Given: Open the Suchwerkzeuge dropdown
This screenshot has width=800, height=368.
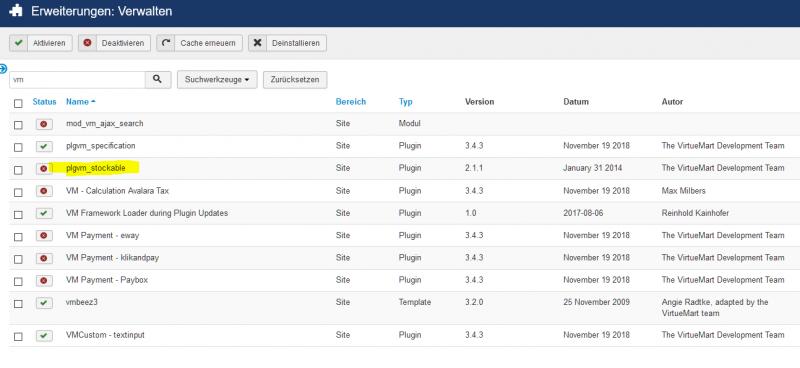Looking at the screenshot, I should click(217, 80).
